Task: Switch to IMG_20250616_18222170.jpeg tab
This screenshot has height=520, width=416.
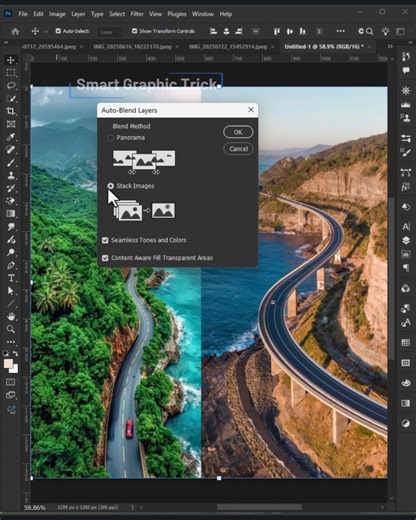Action: (x=133, y=47)
